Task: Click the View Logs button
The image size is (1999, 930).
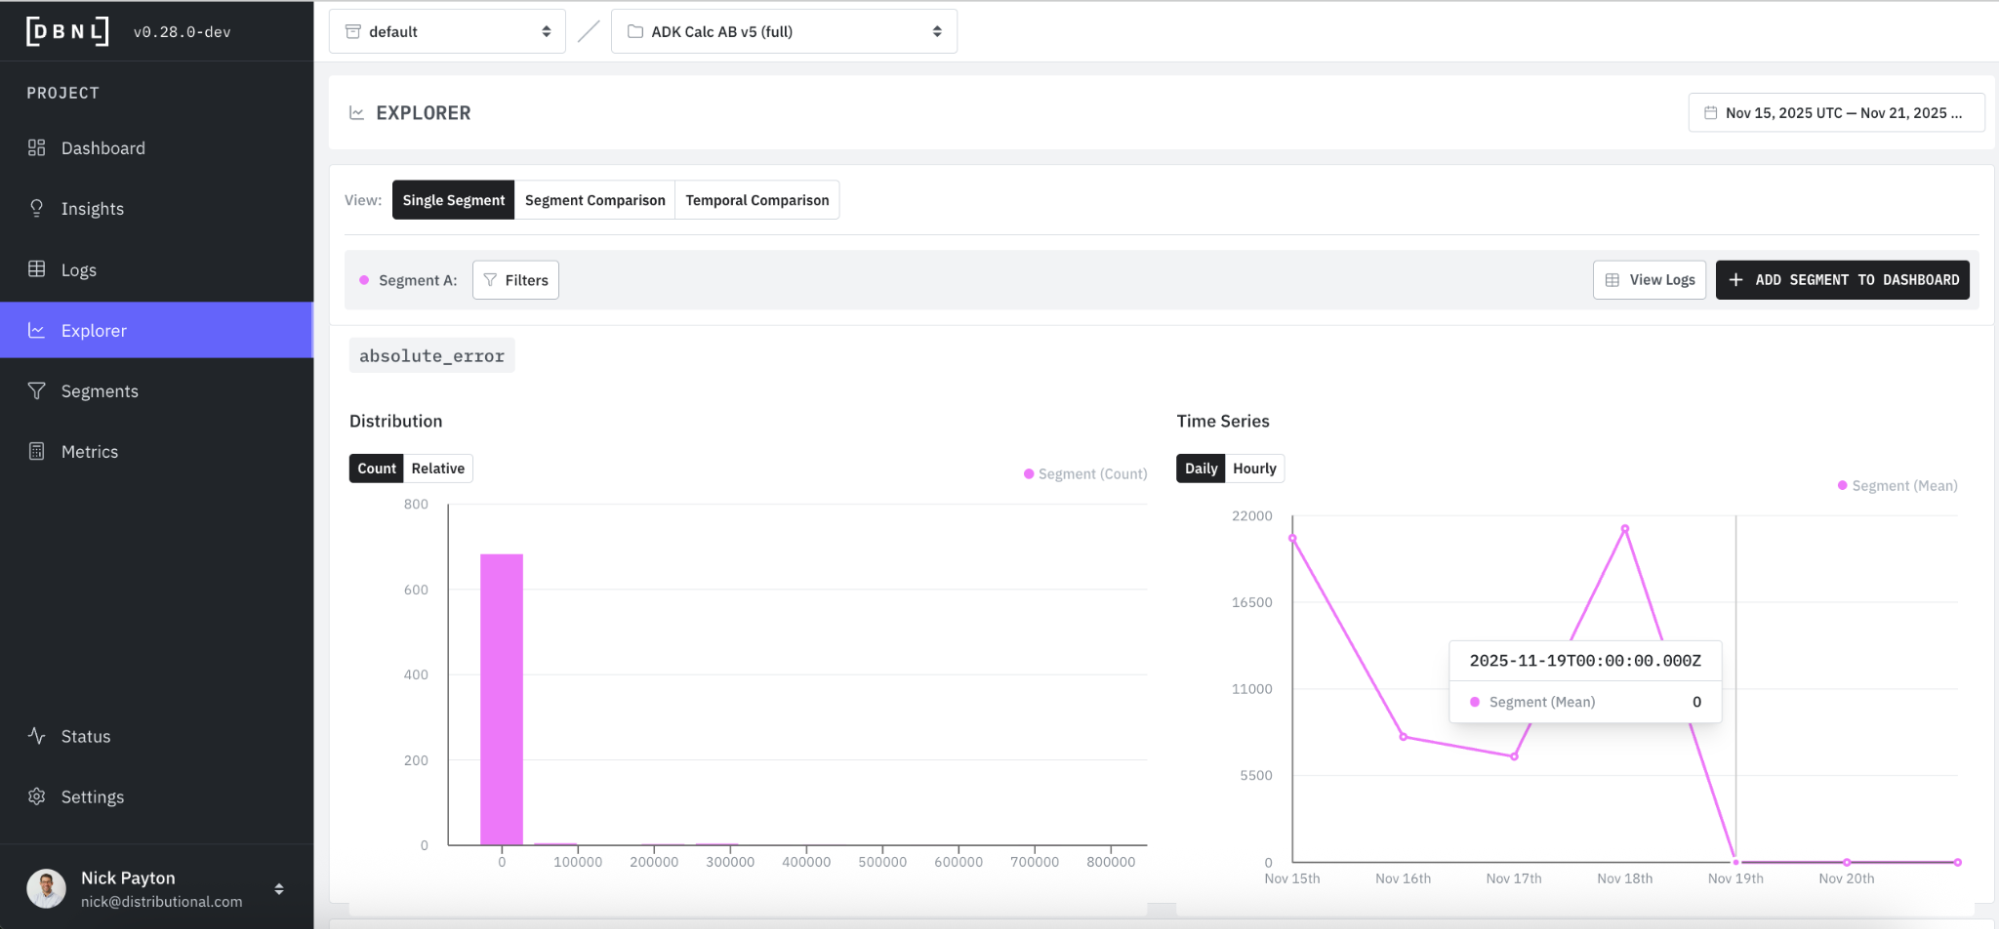Action: 1649,280
